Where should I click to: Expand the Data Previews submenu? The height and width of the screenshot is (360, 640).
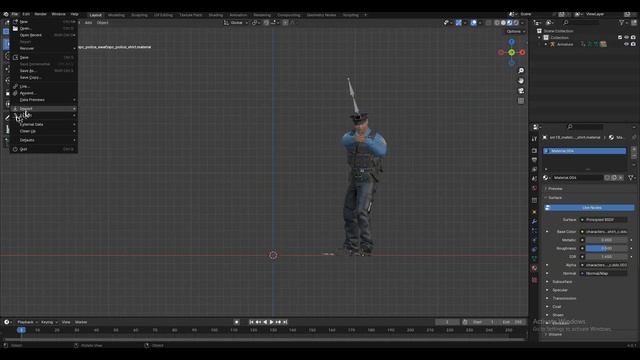point(43,100)
